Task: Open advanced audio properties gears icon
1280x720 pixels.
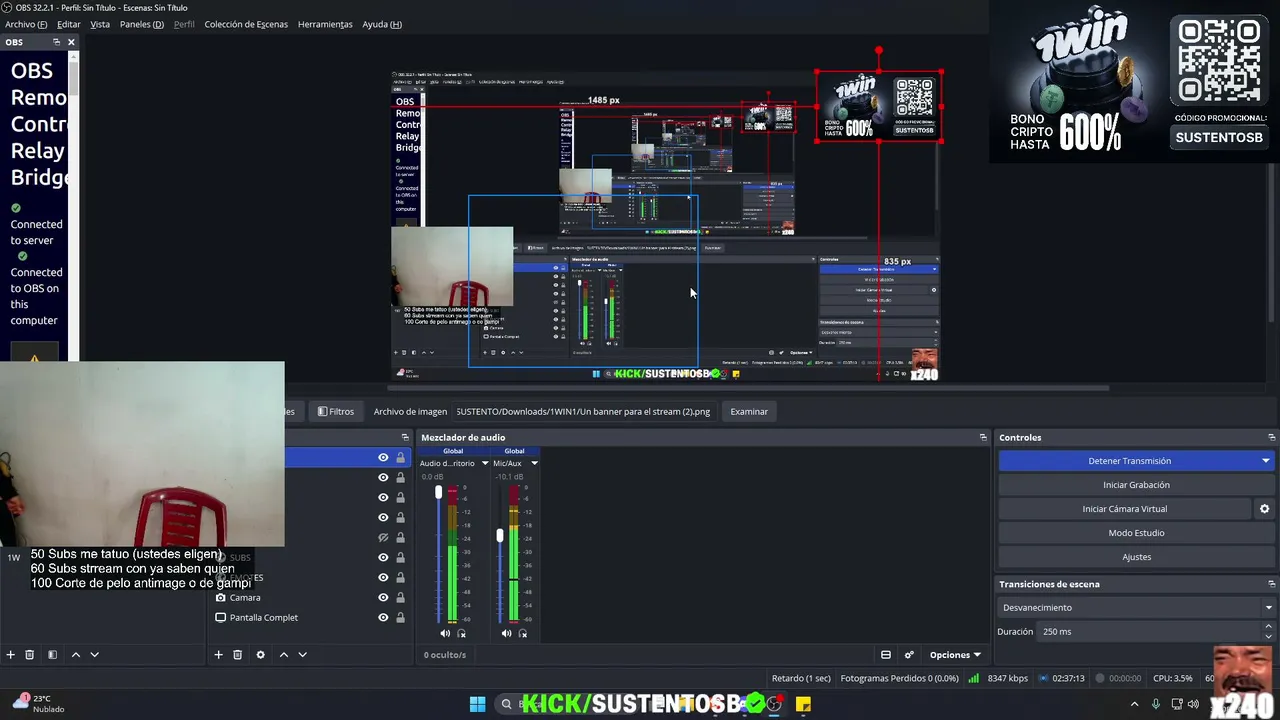Action: pos(909,655)
